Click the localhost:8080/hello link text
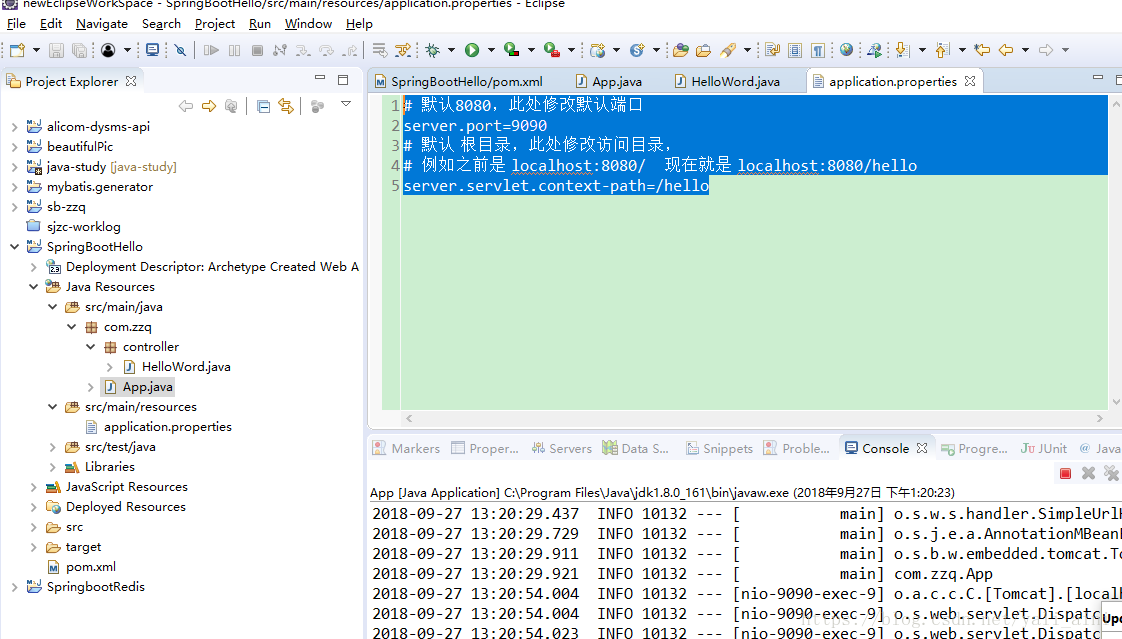The image size is (1122, 639). [x=827, y=166]
